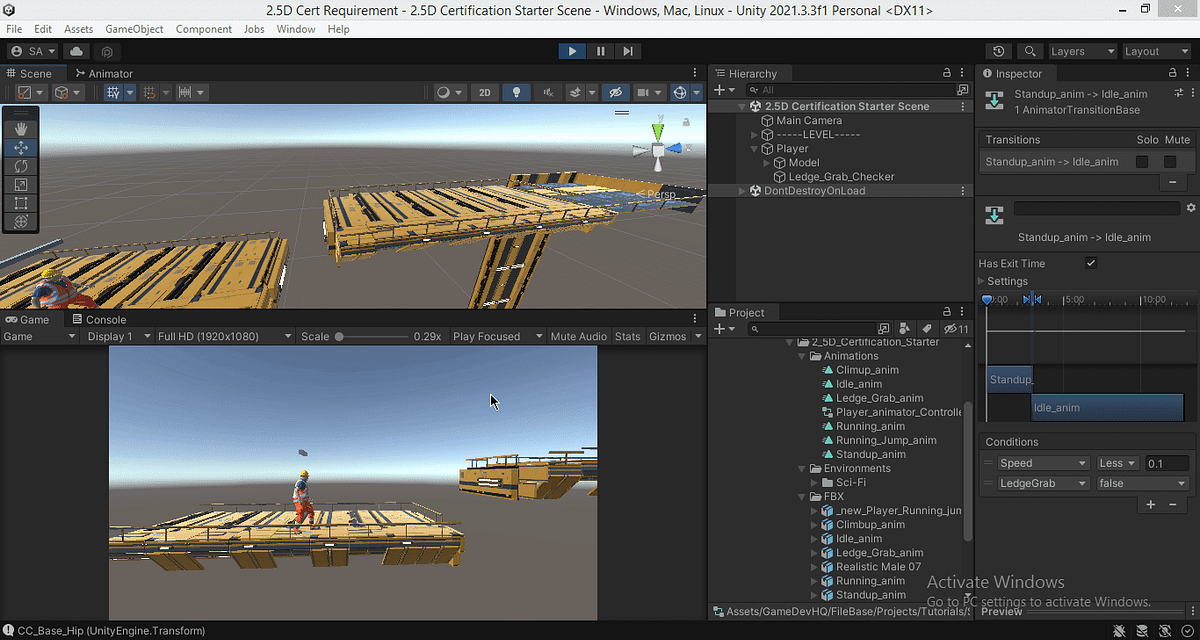The width and height of the screenshot is (1200, 640).
Task: Open the GameObject menu
Action: pyautogui.click(x=134, y=29)
